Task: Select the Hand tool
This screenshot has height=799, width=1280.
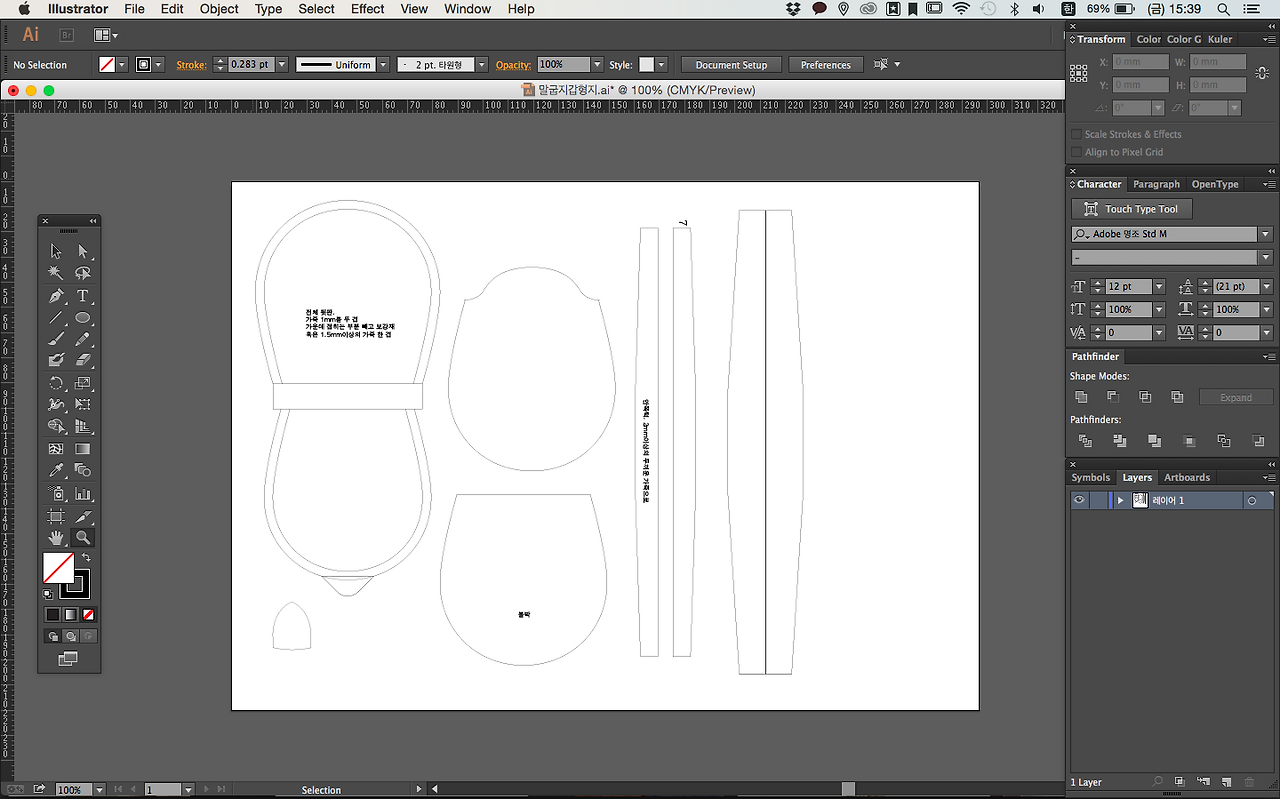Action: coord(56,537)
